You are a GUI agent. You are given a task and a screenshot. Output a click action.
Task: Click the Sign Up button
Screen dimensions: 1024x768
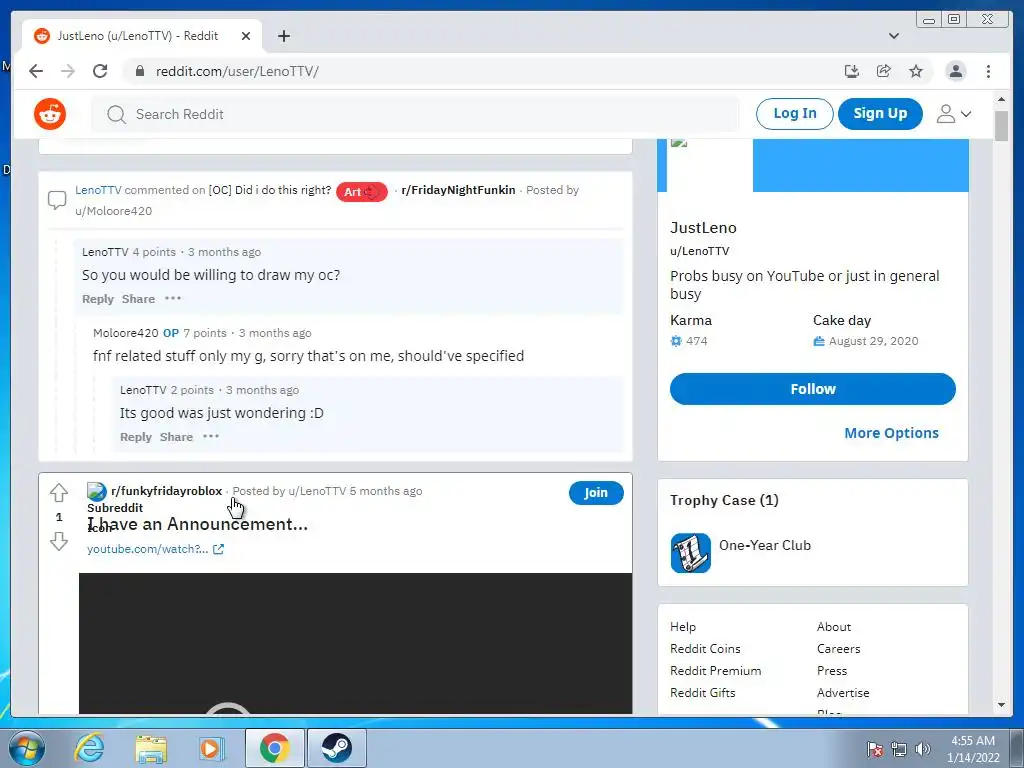(x=880, y=114)
